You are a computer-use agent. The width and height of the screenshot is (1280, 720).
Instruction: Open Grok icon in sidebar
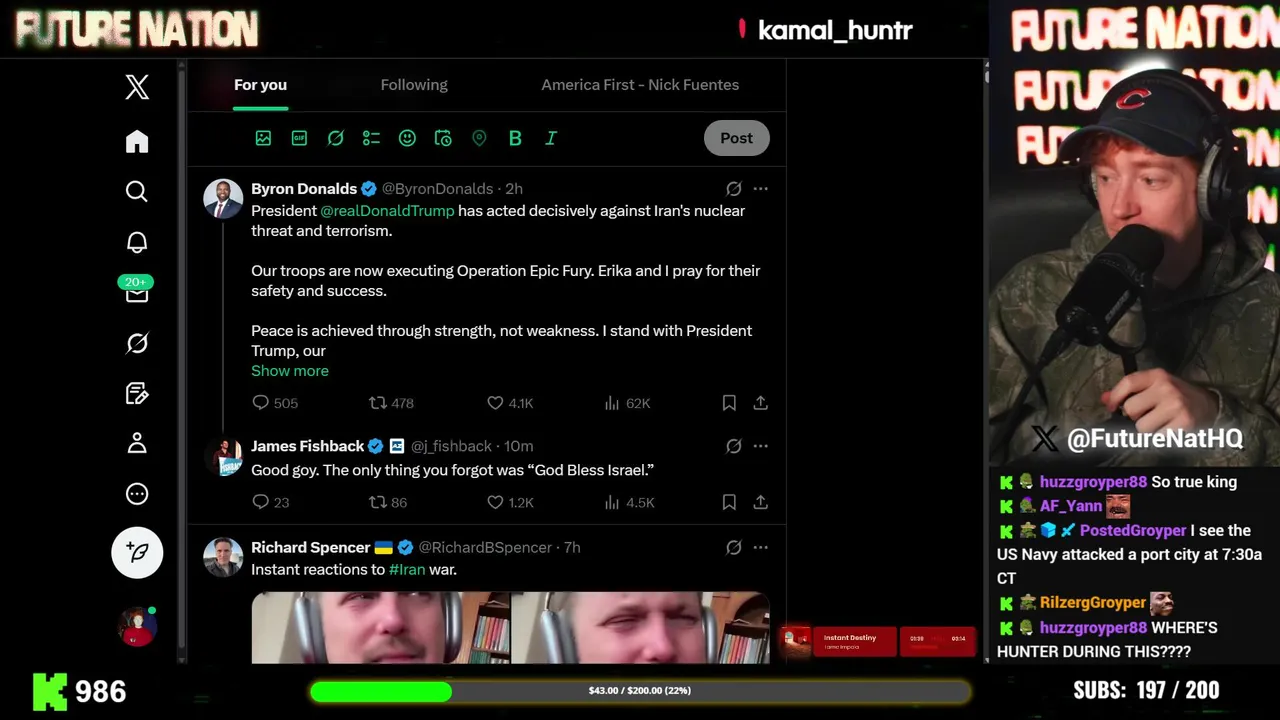(x=137, y=343)
